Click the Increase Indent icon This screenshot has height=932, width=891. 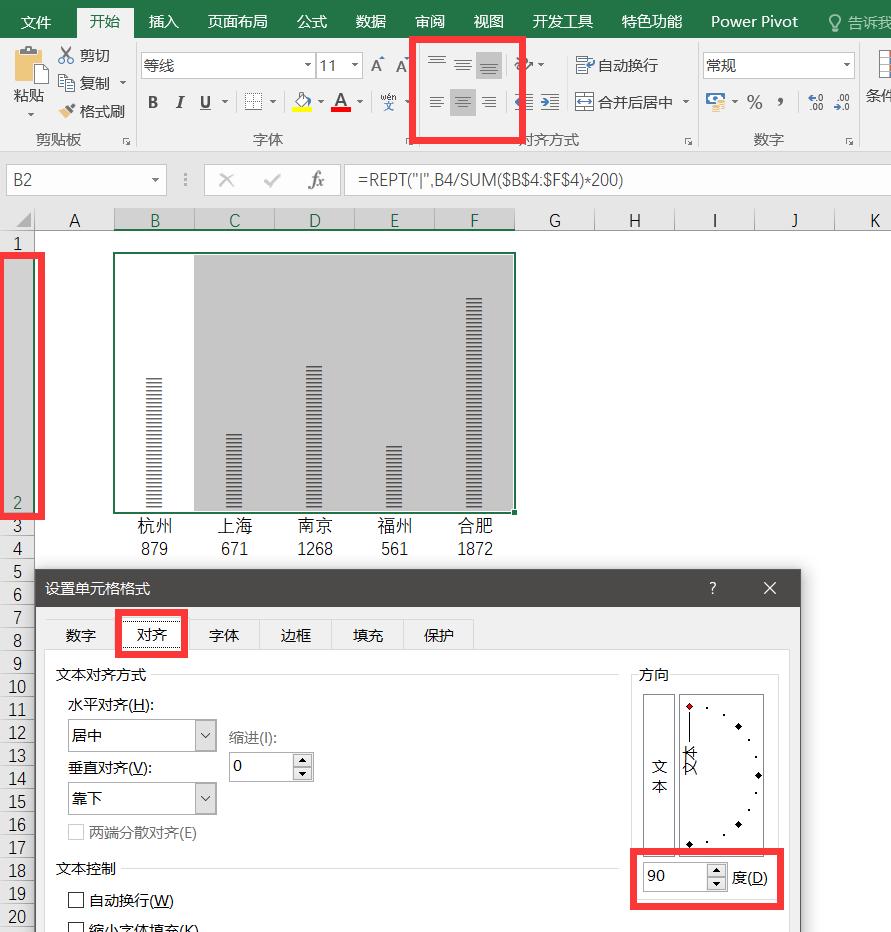(549, 101)
